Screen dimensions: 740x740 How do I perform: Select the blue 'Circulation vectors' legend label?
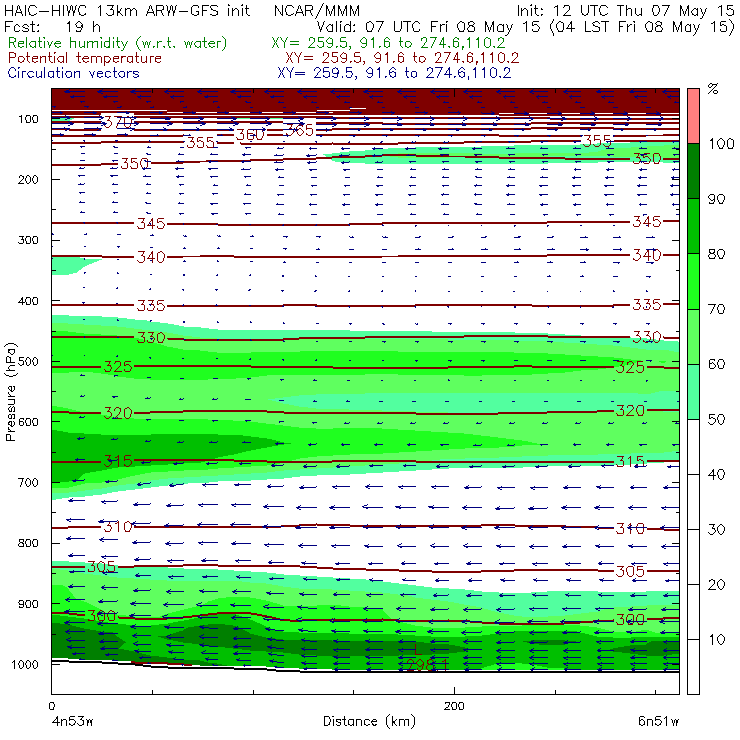73,73
